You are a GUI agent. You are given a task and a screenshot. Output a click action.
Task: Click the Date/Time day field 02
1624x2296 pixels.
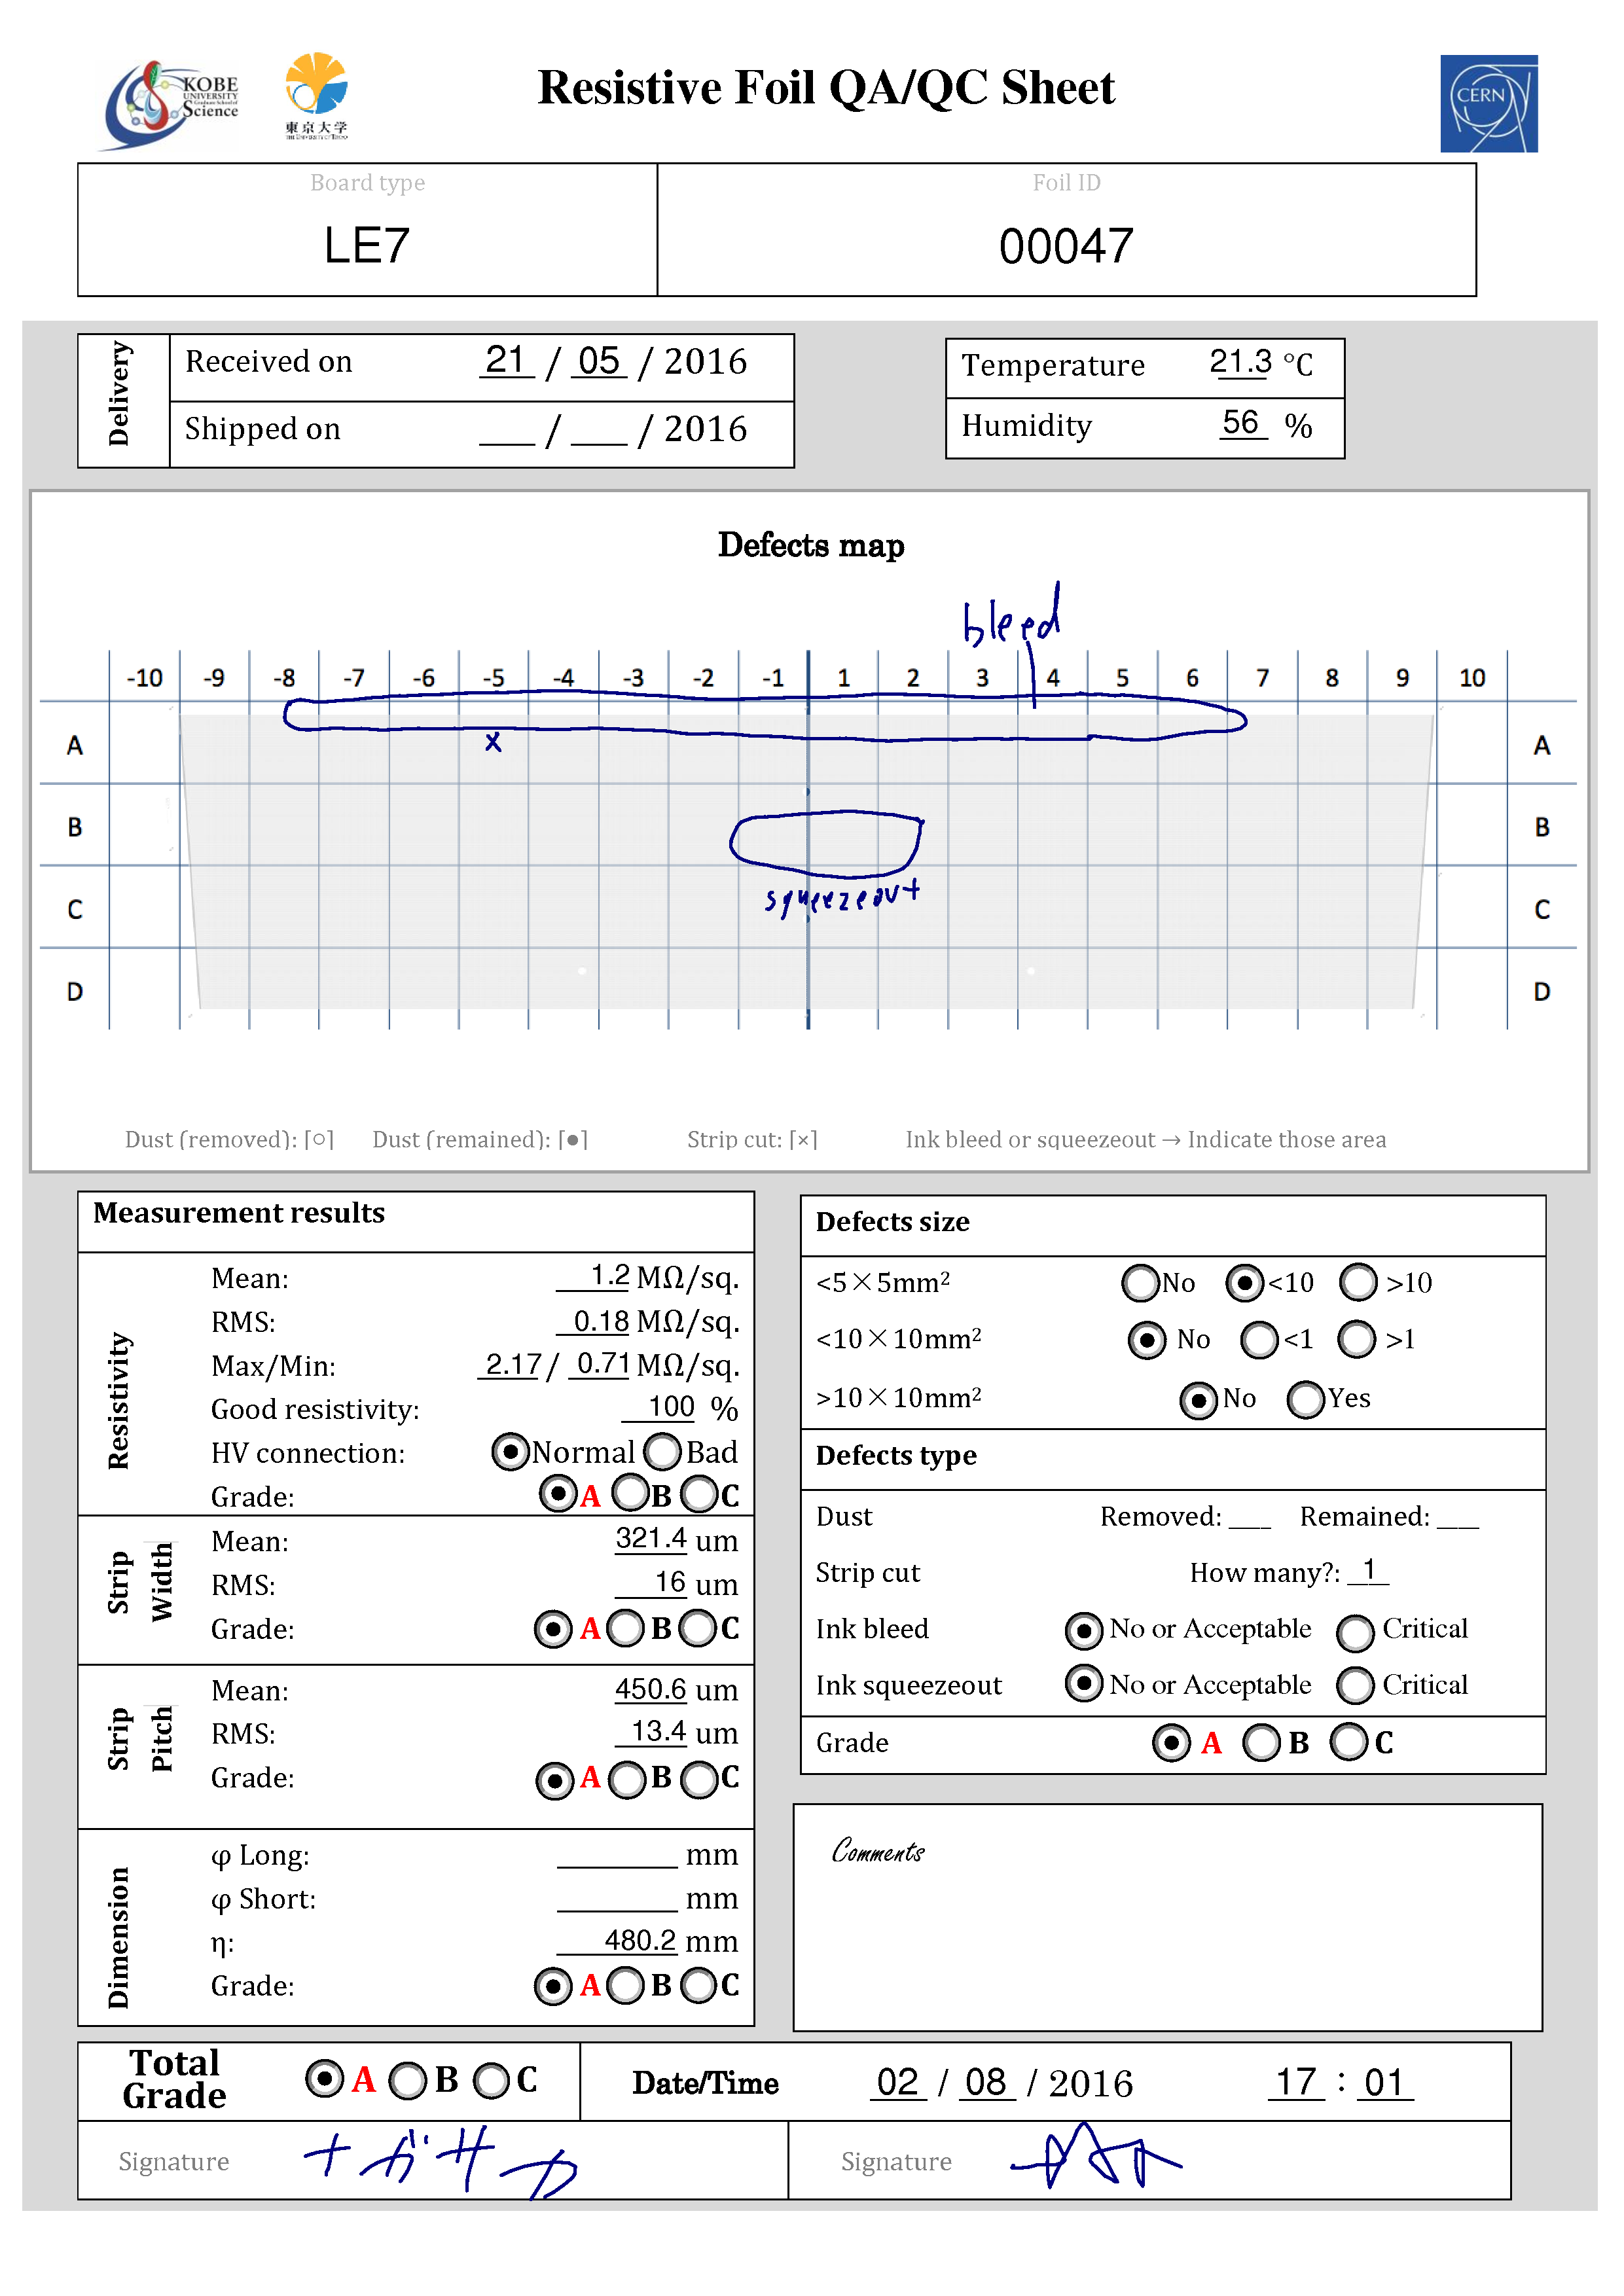pos(898,2082)
